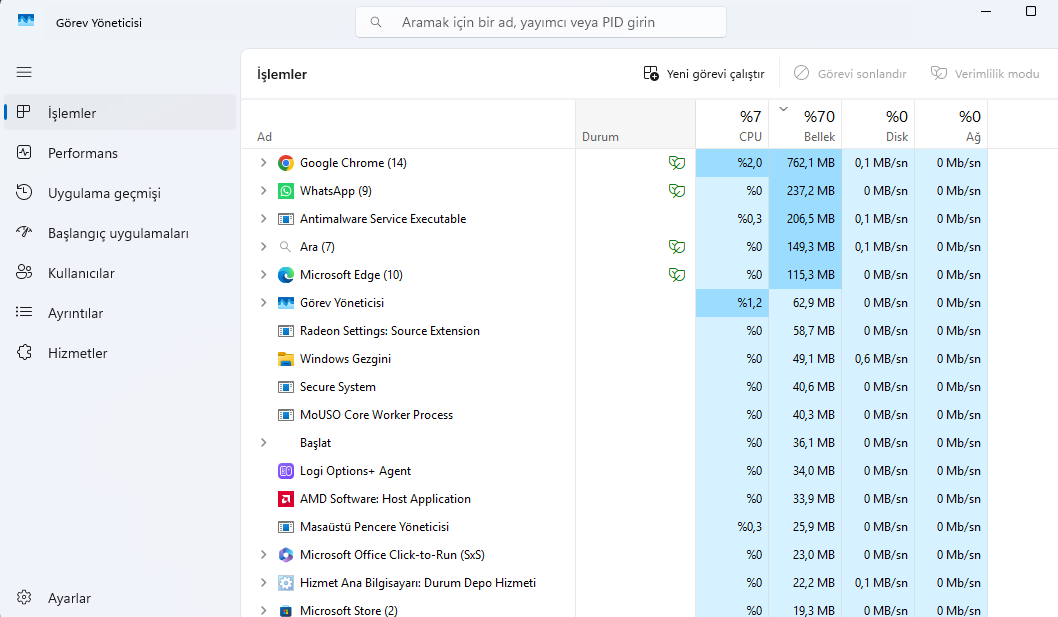Viewport: 1058px width, 617px height.
Task: Click the Windows Gezgini folder icon
Action: (286, 358)
